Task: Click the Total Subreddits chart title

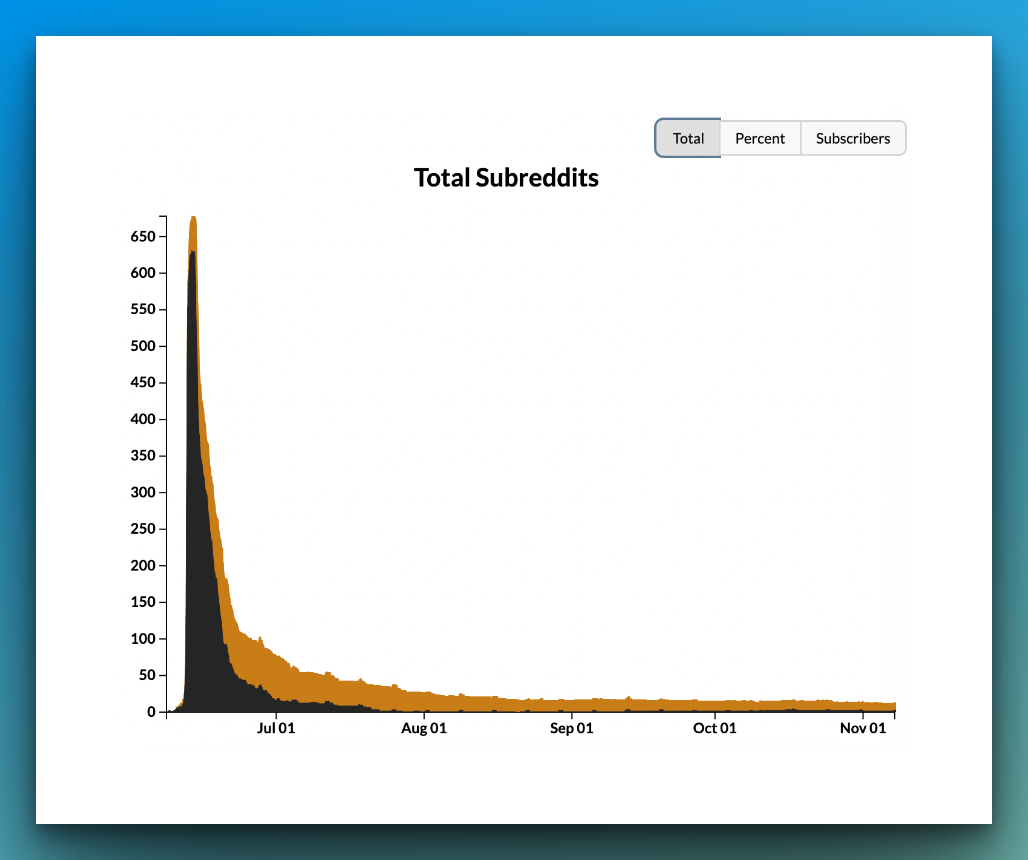Action: (506, 178)
